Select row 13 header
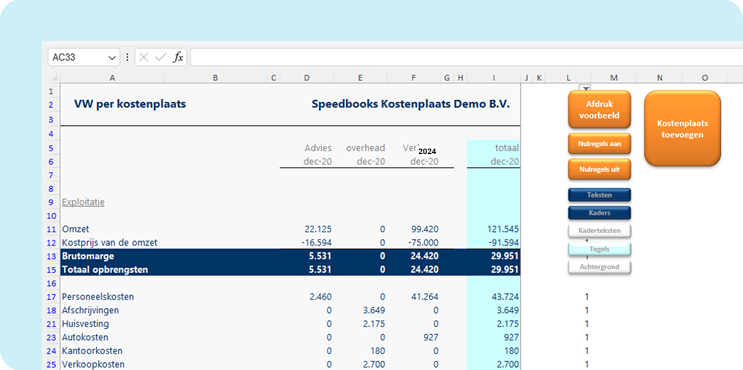 tap(51, 256)
